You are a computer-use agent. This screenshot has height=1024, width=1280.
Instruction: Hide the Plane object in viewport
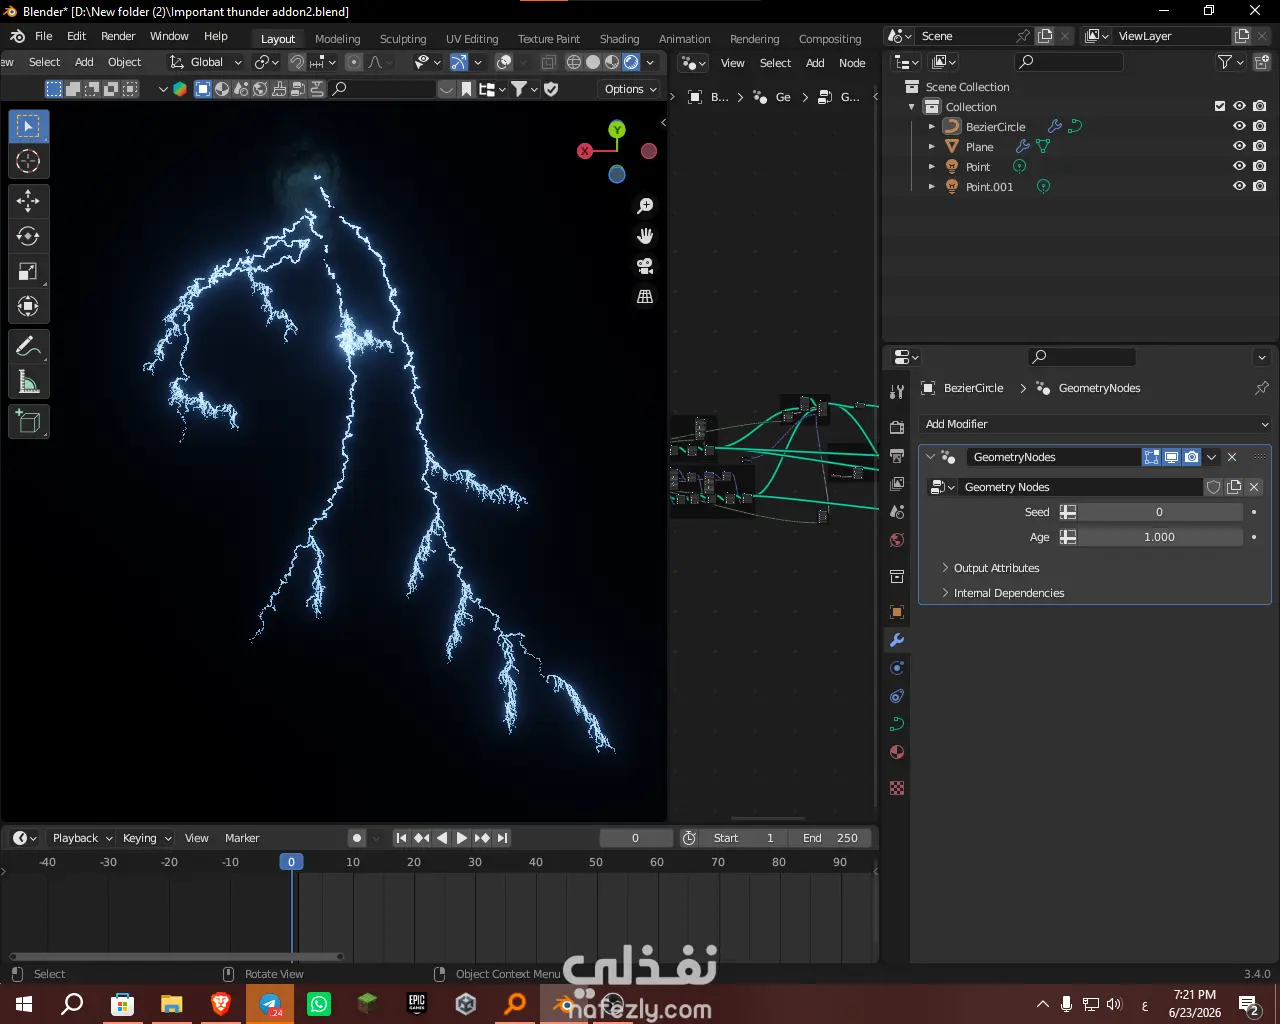pos(1239,146)
